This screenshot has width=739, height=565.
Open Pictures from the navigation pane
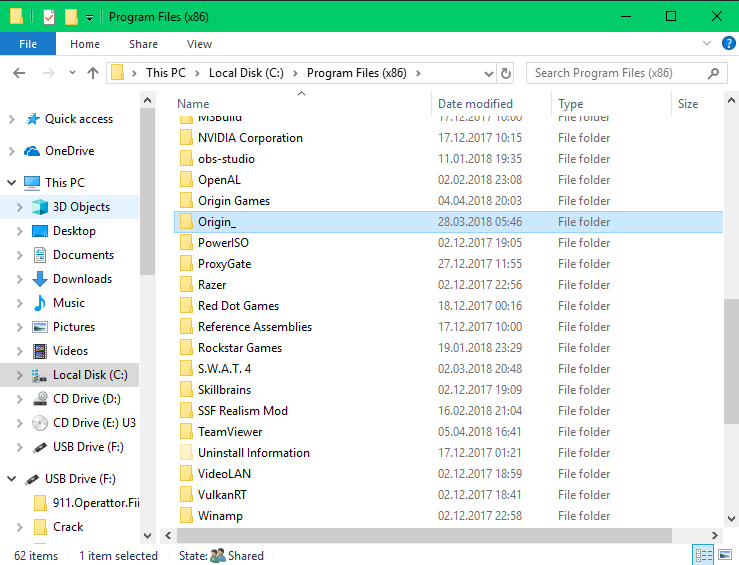[x=74, y=327]
